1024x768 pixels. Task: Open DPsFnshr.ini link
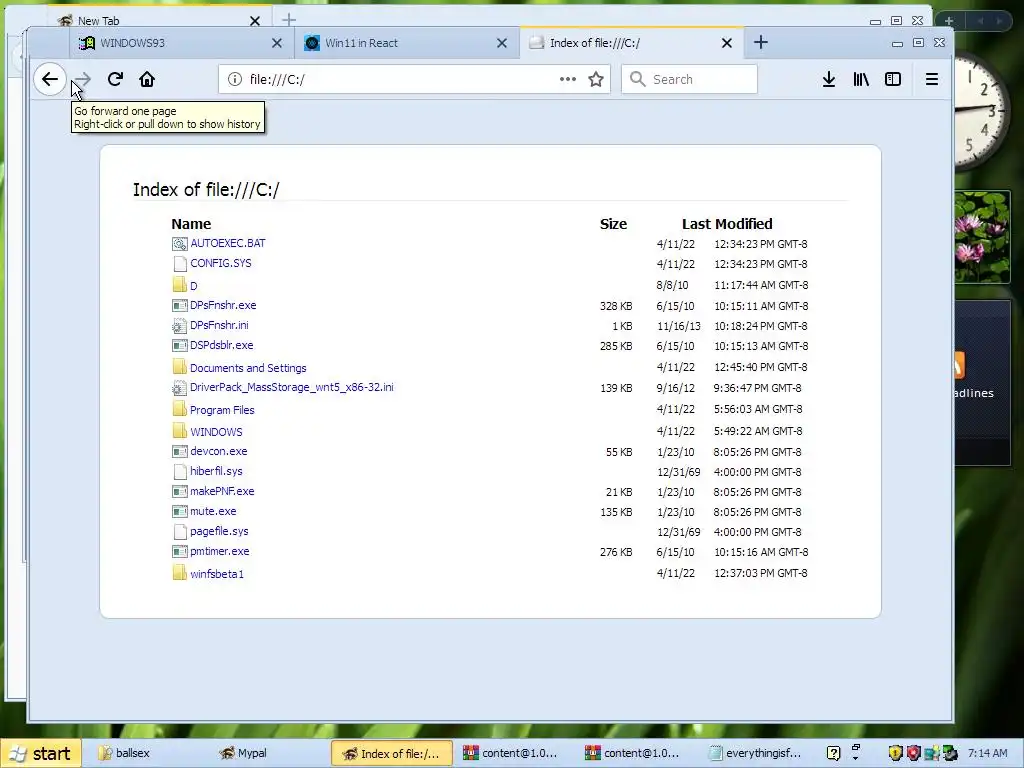[219, 325]
